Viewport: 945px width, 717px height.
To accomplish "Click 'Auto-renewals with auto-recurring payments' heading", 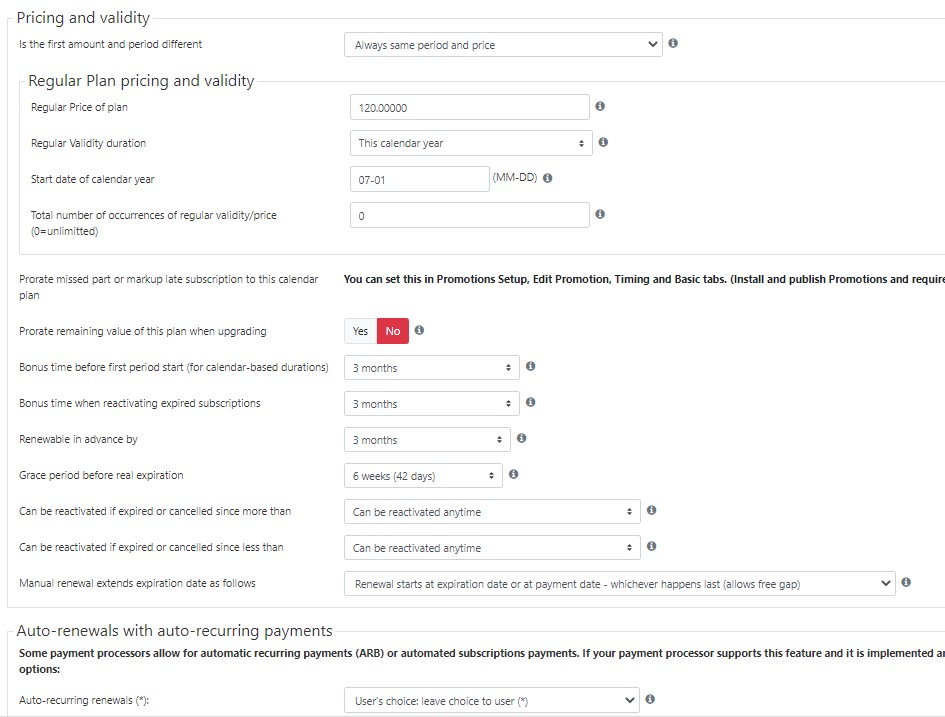I will click(x=174, y=631).
